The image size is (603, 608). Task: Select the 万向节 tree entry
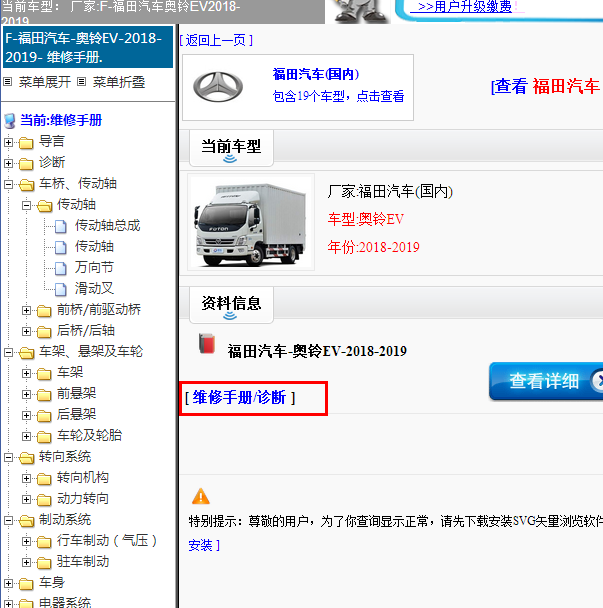pos(94,268)
